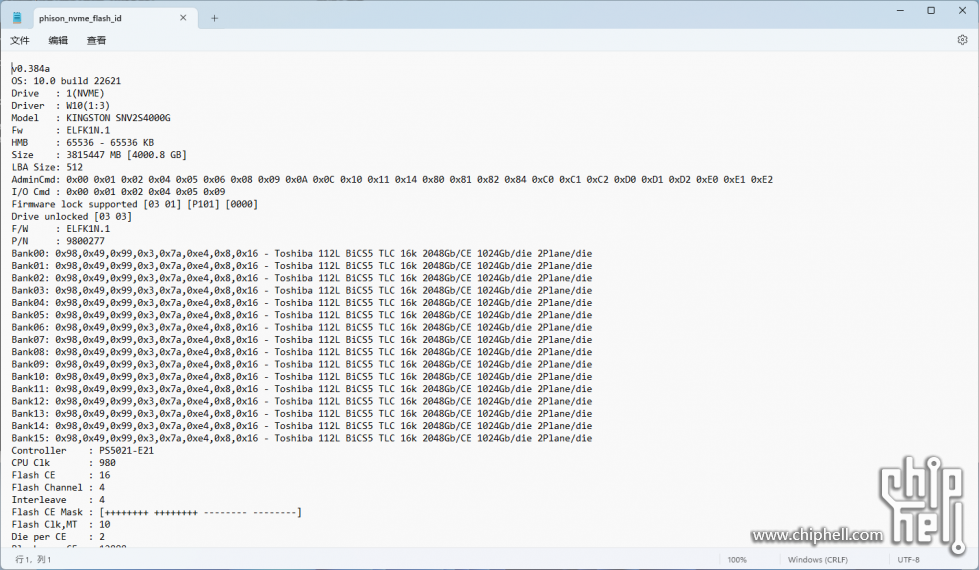Click the Bank00 flash ID line
The height and width of the screenshot is (570, 979).
pos(302,253)
